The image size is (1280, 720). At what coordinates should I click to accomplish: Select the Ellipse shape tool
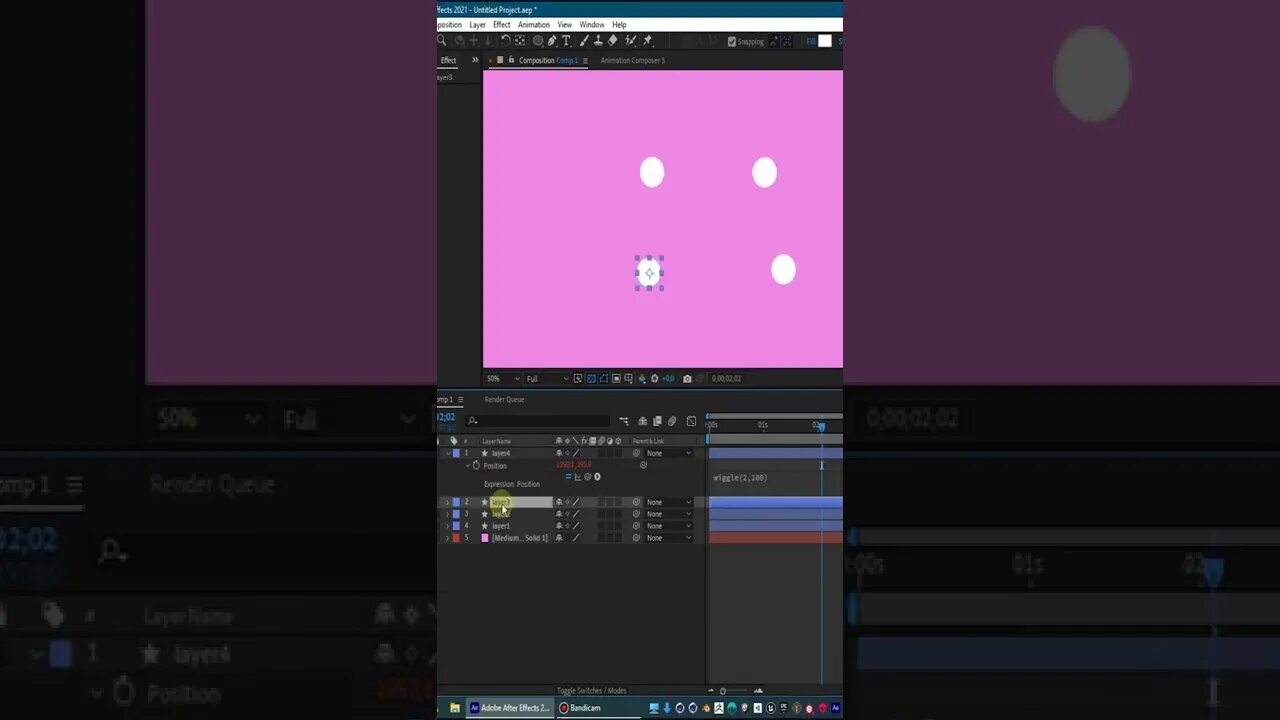click(538, 41)
